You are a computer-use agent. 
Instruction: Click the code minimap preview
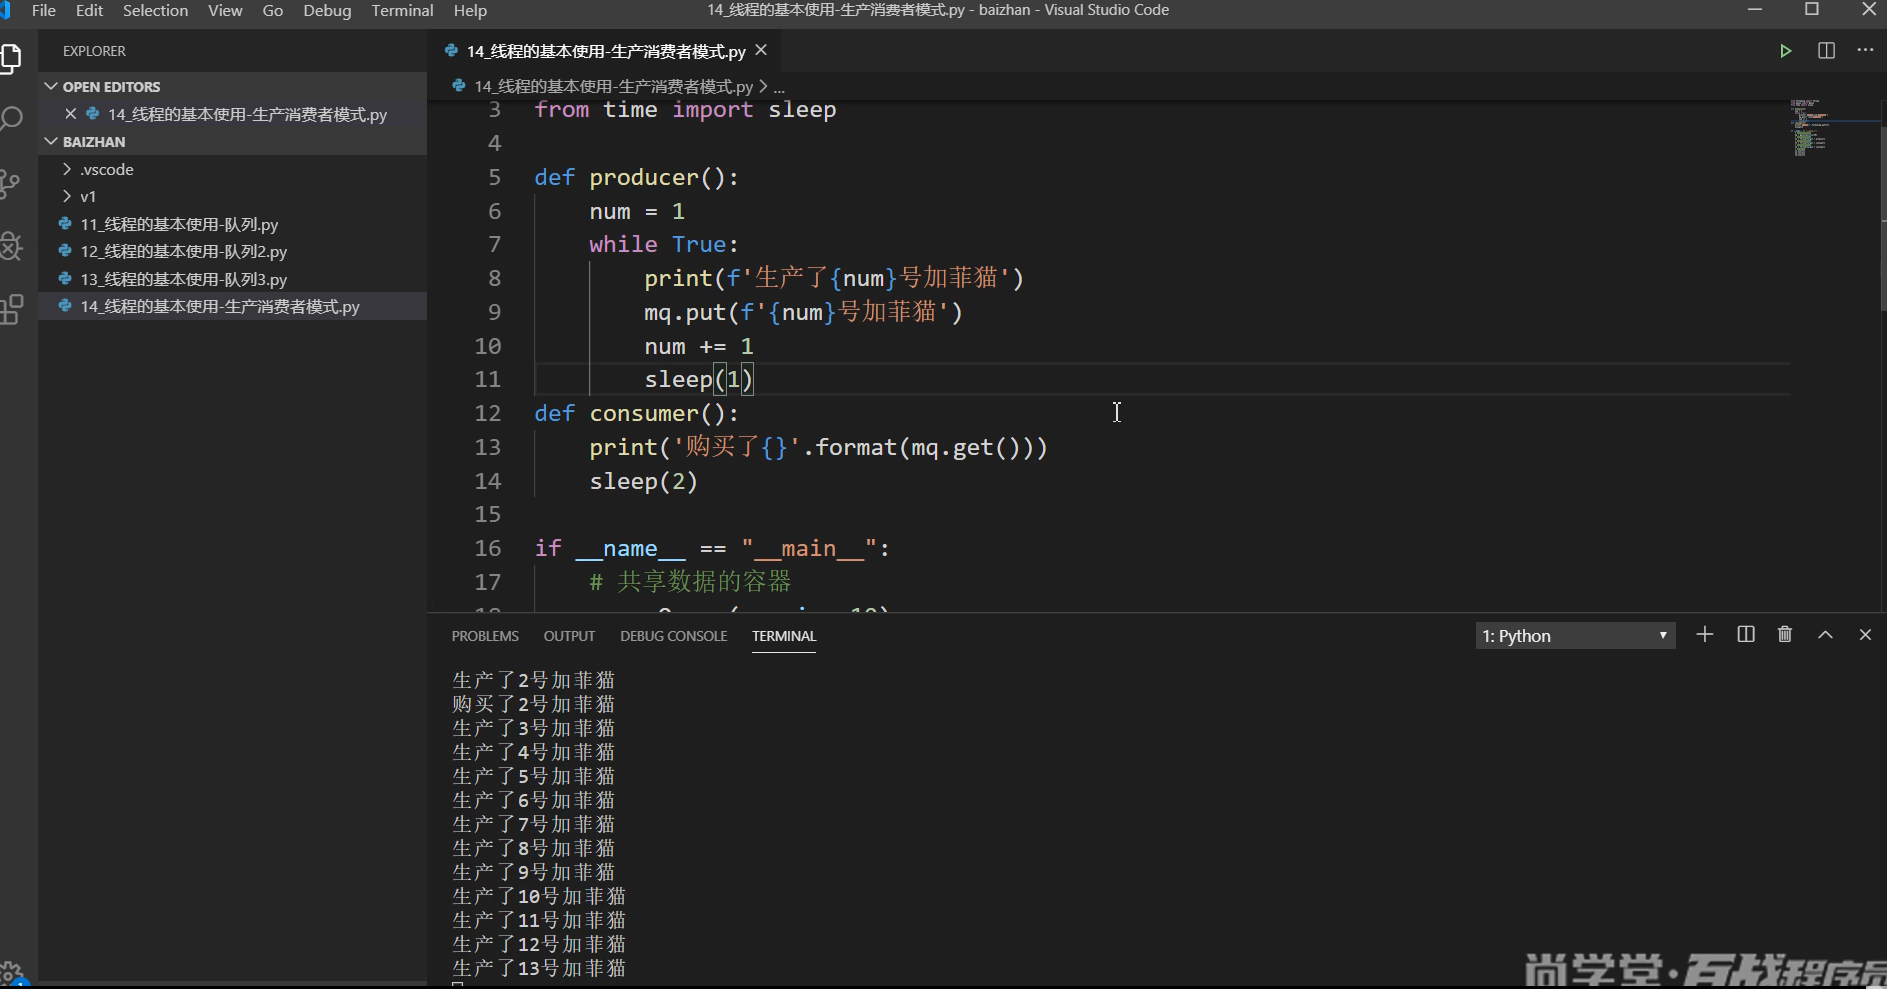(1812, 127)
